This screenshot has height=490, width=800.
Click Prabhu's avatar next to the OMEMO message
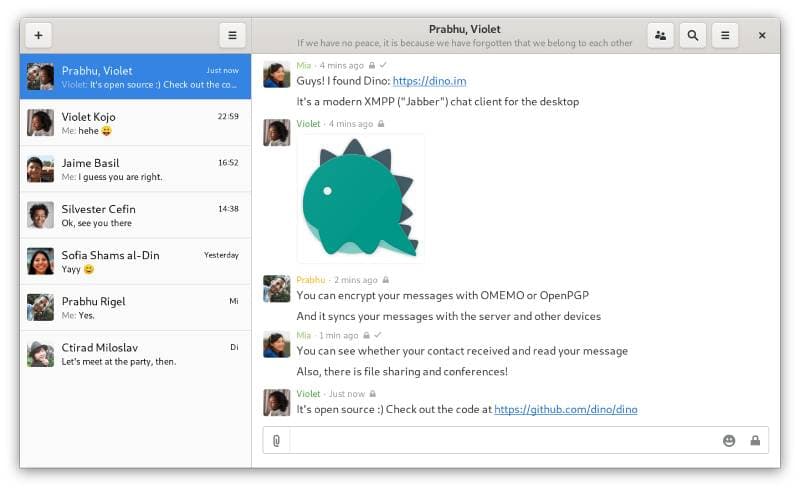pyautogui.click(x=277, y=289)
